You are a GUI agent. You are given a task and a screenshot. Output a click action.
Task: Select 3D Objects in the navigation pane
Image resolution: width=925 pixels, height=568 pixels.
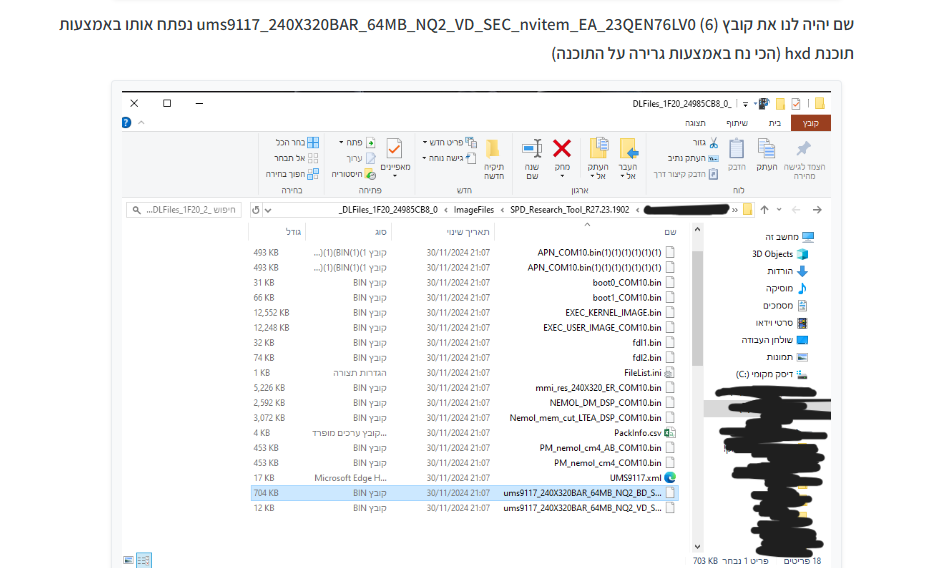pyautogui.click(x=779, y=254)
